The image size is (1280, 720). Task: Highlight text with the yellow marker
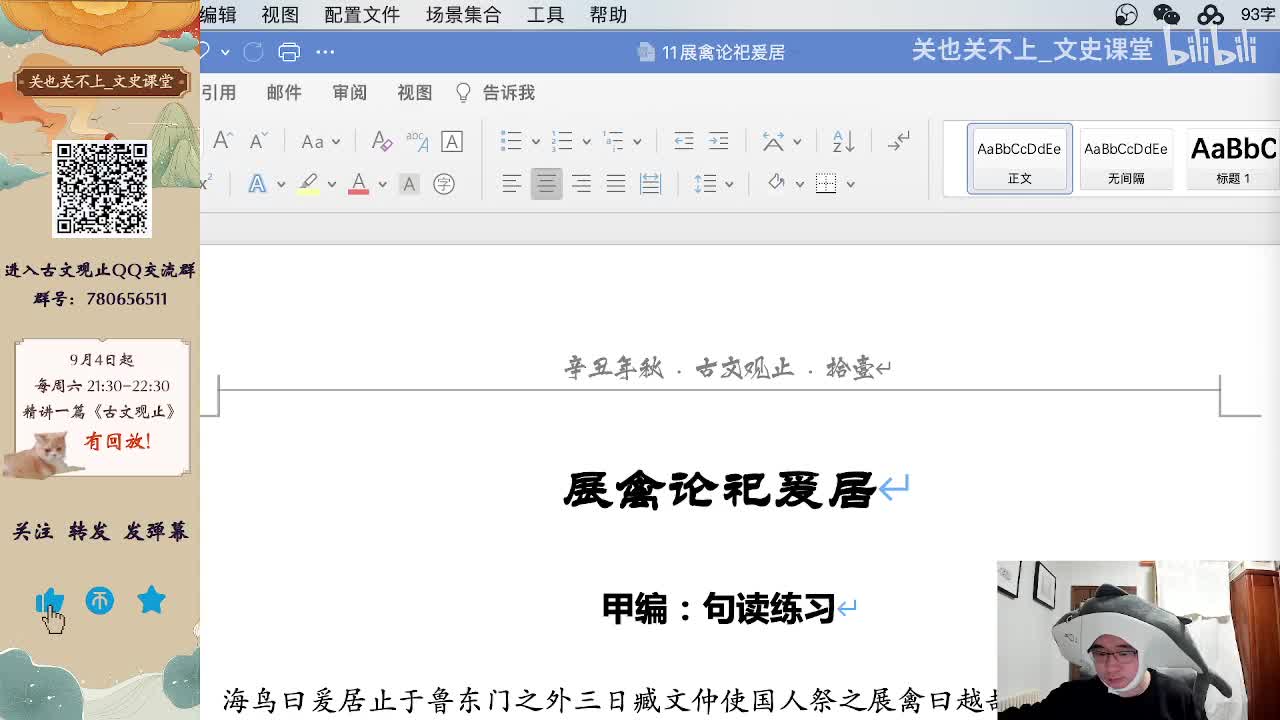pos(308,184)
